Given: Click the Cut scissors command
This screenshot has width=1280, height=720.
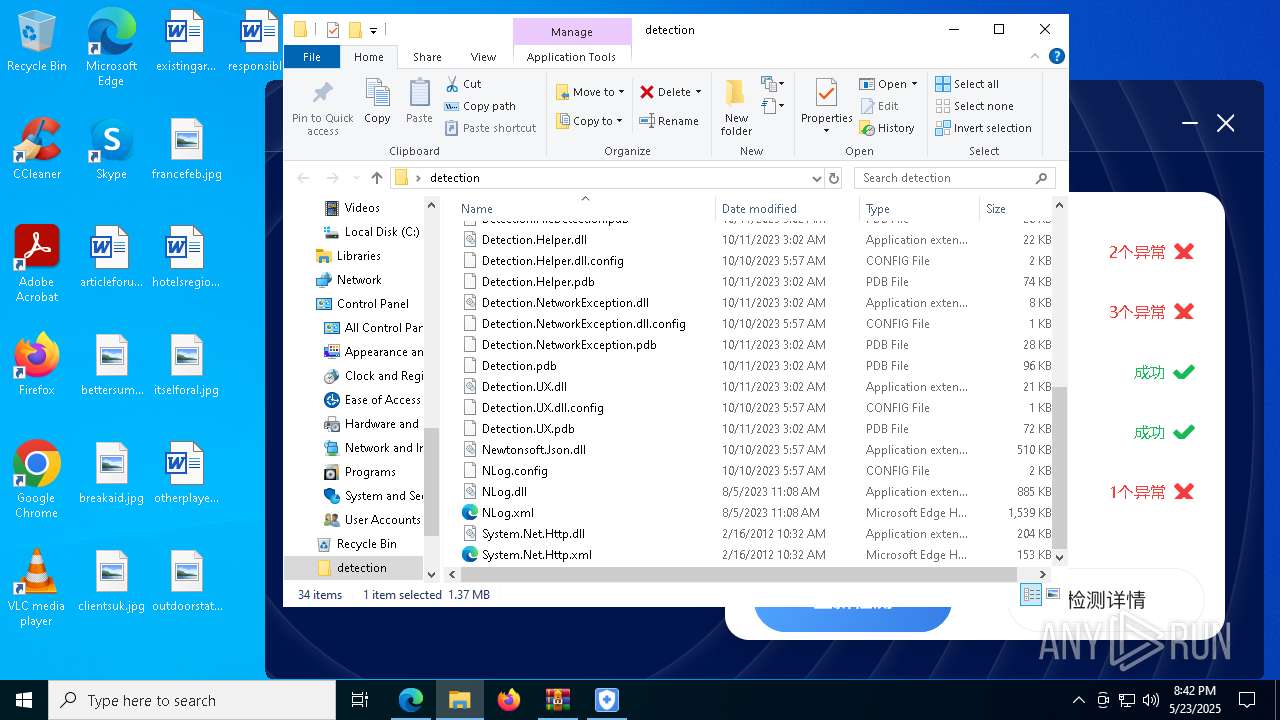Looking at the screenshot, I should pos(463,84).
